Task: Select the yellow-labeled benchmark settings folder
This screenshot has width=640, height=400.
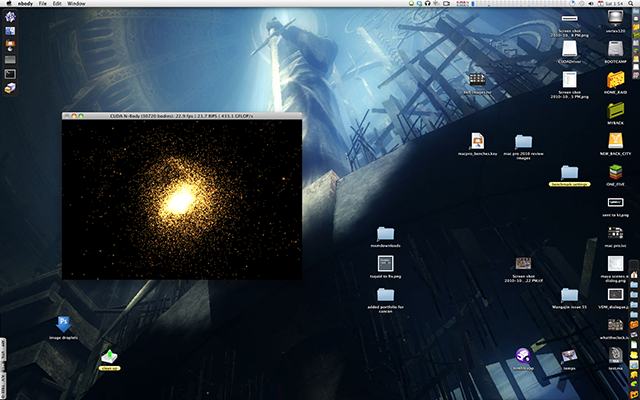Action: tap(569, 173)
